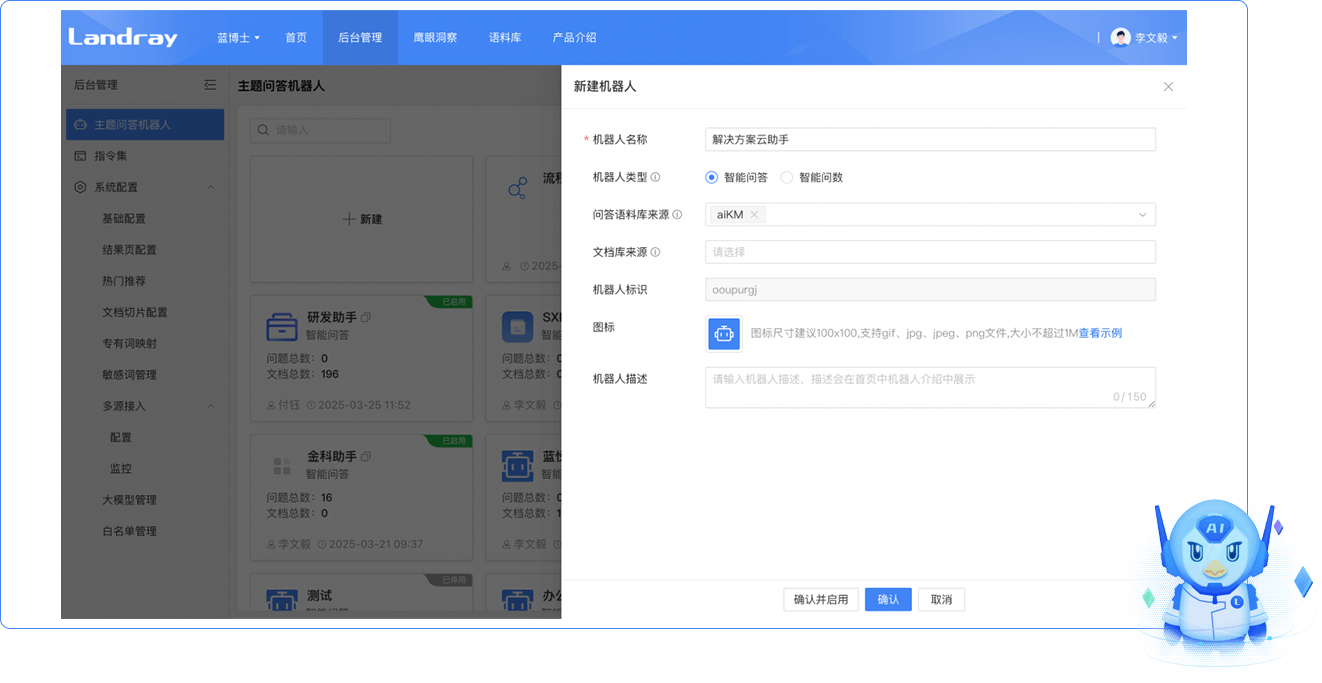Select the 智能问数 radio button

pyautogui.click(x=787, y=177)
